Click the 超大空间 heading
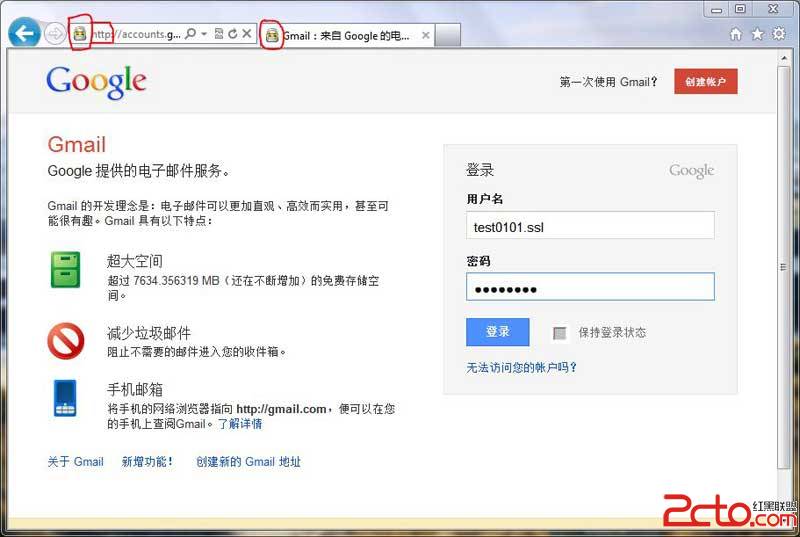Viewport: 800px width, 537px height. pos(135,261)
